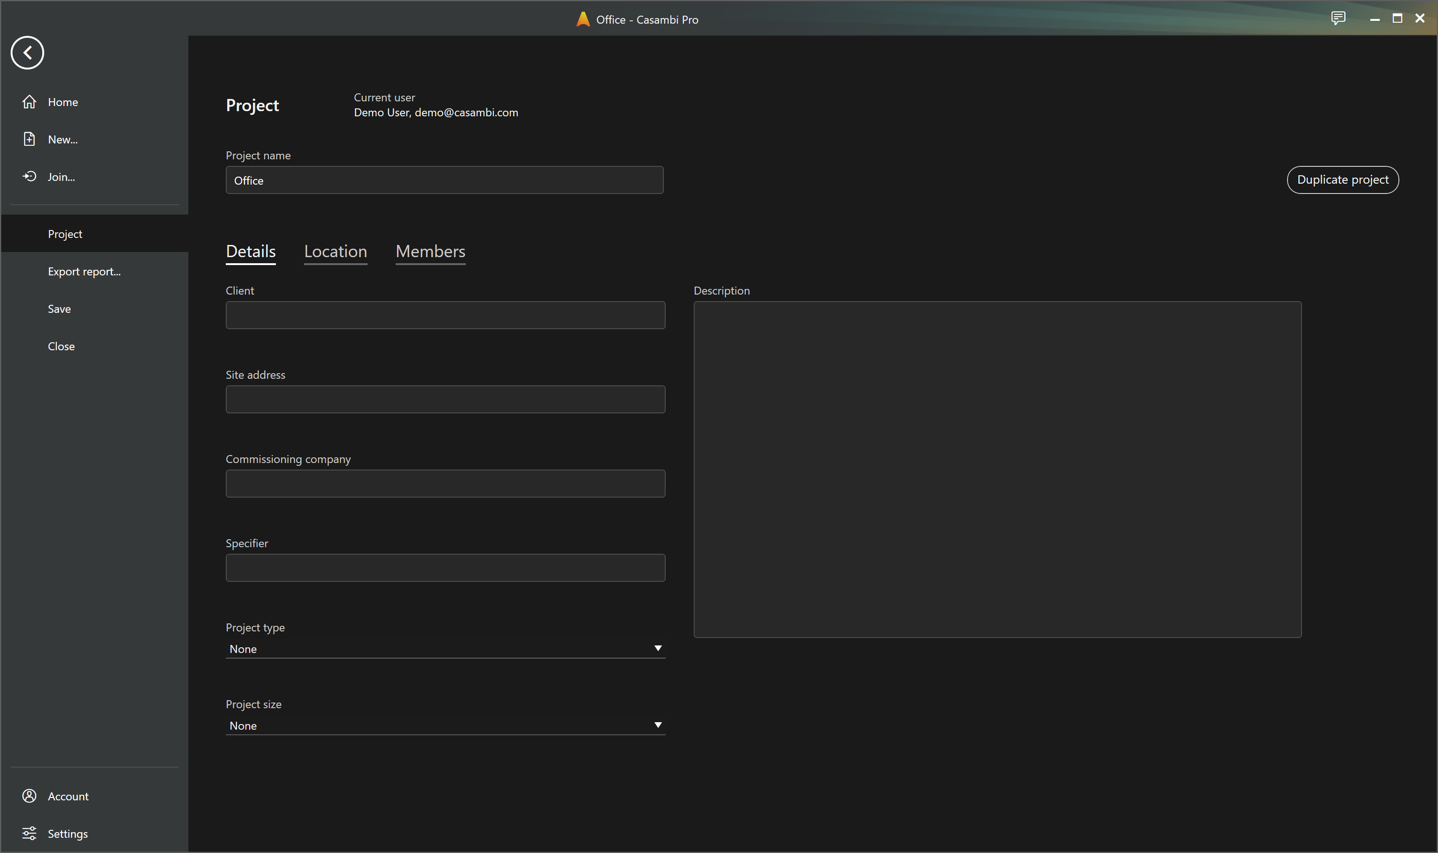Open Join using its arrow icon
This screenshot has width=1438, height=853.
[29, 176]
